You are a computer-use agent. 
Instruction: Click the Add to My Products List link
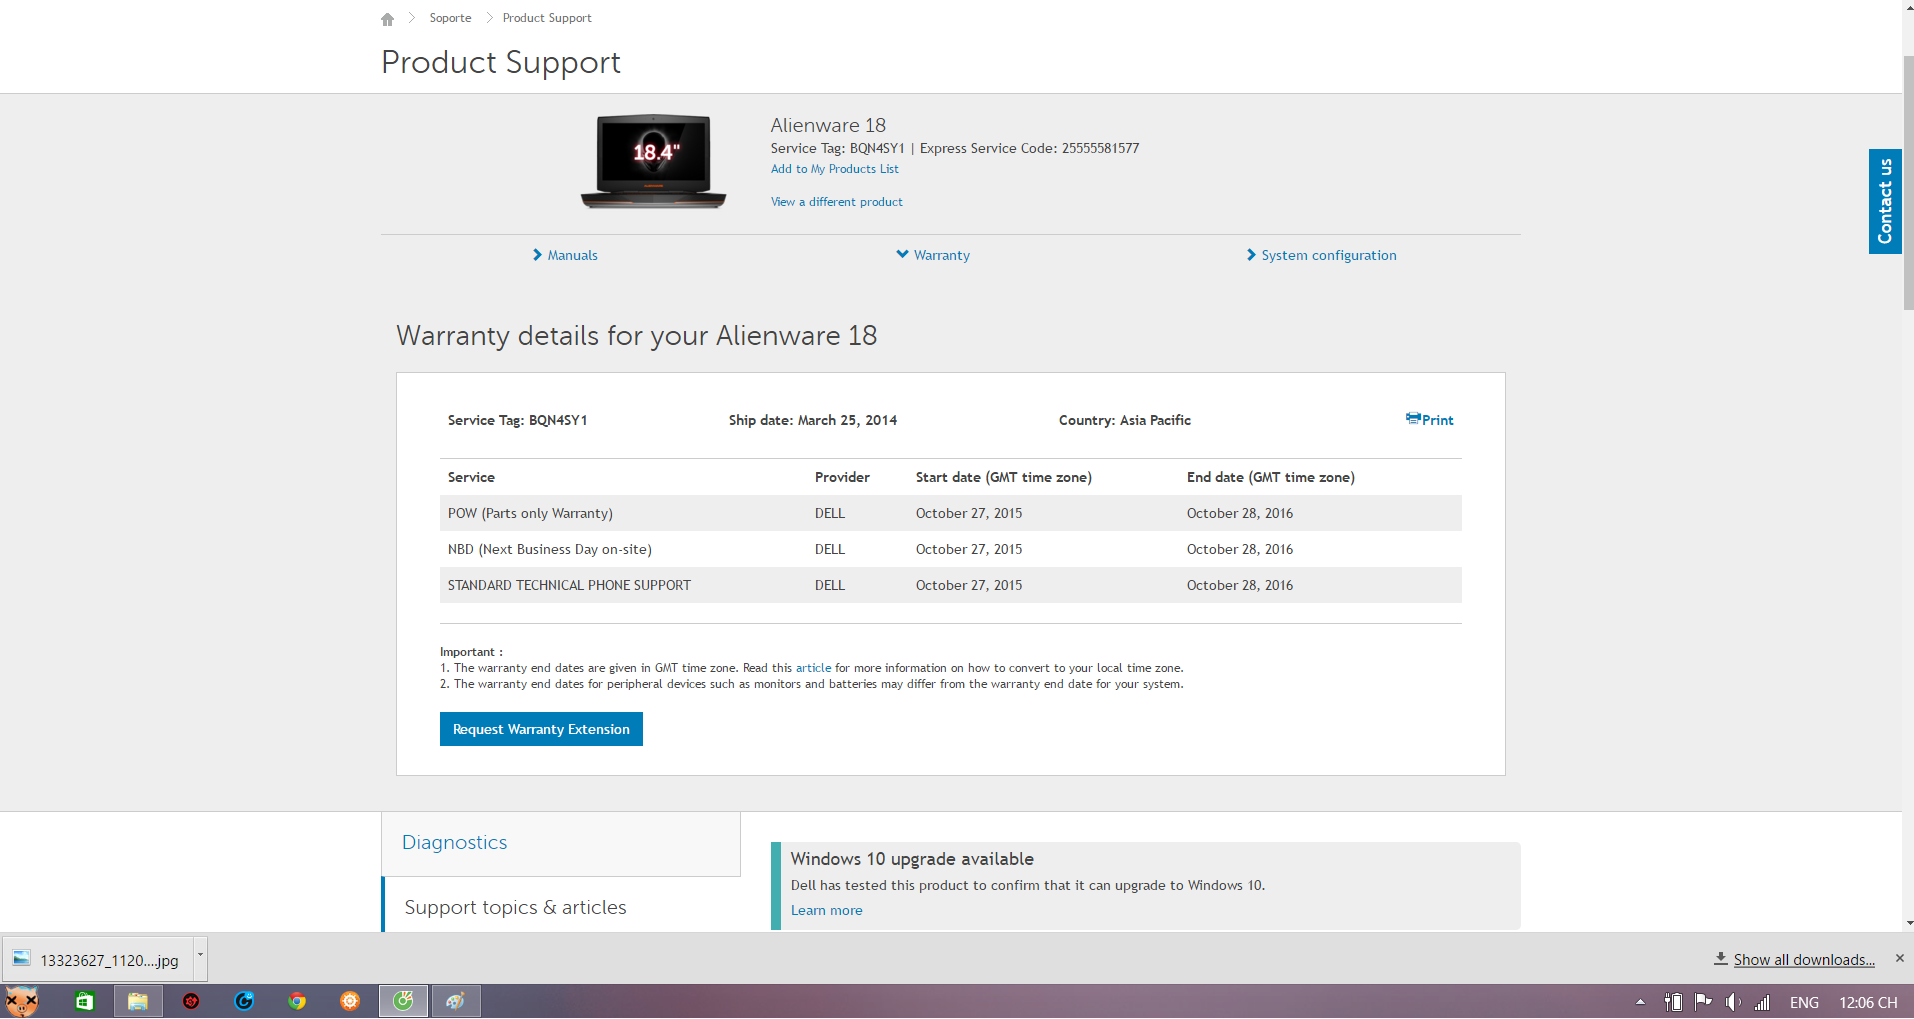pyautogui.click(x=834, y=169)
